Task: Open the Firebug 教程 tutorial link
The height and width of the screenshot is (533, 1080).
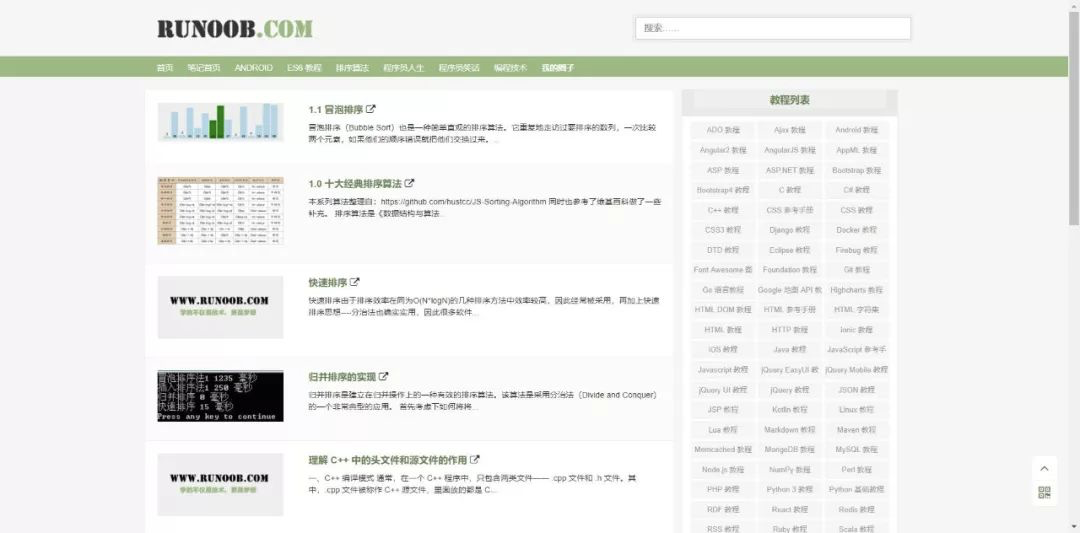Action: click(x=856, y=249)
